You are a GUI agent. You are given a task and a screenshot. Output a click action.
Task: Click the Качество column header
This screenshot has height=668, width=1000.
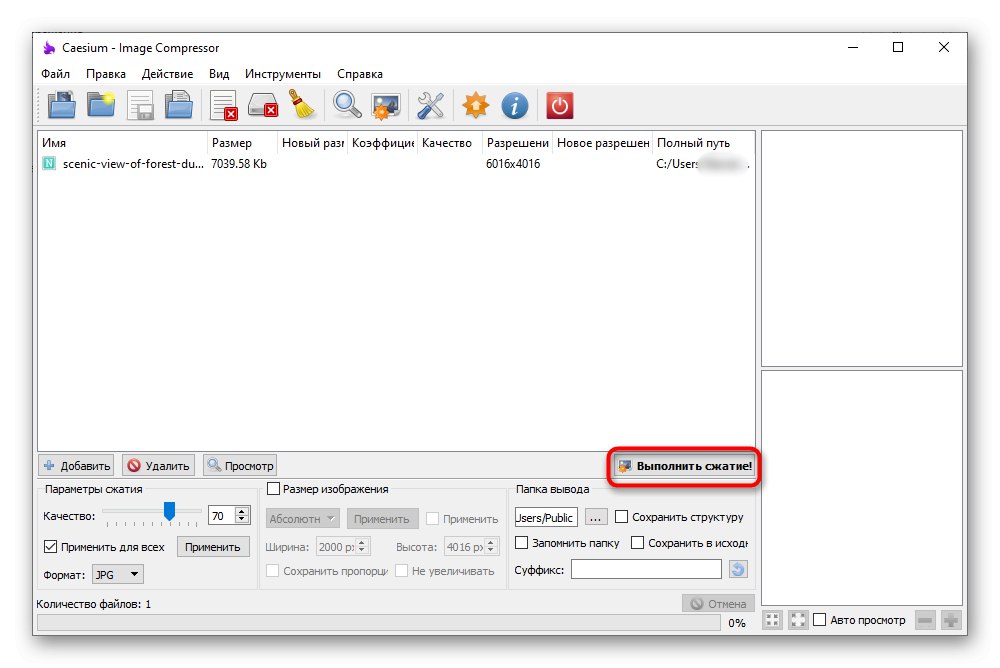(x=450, y=143)
